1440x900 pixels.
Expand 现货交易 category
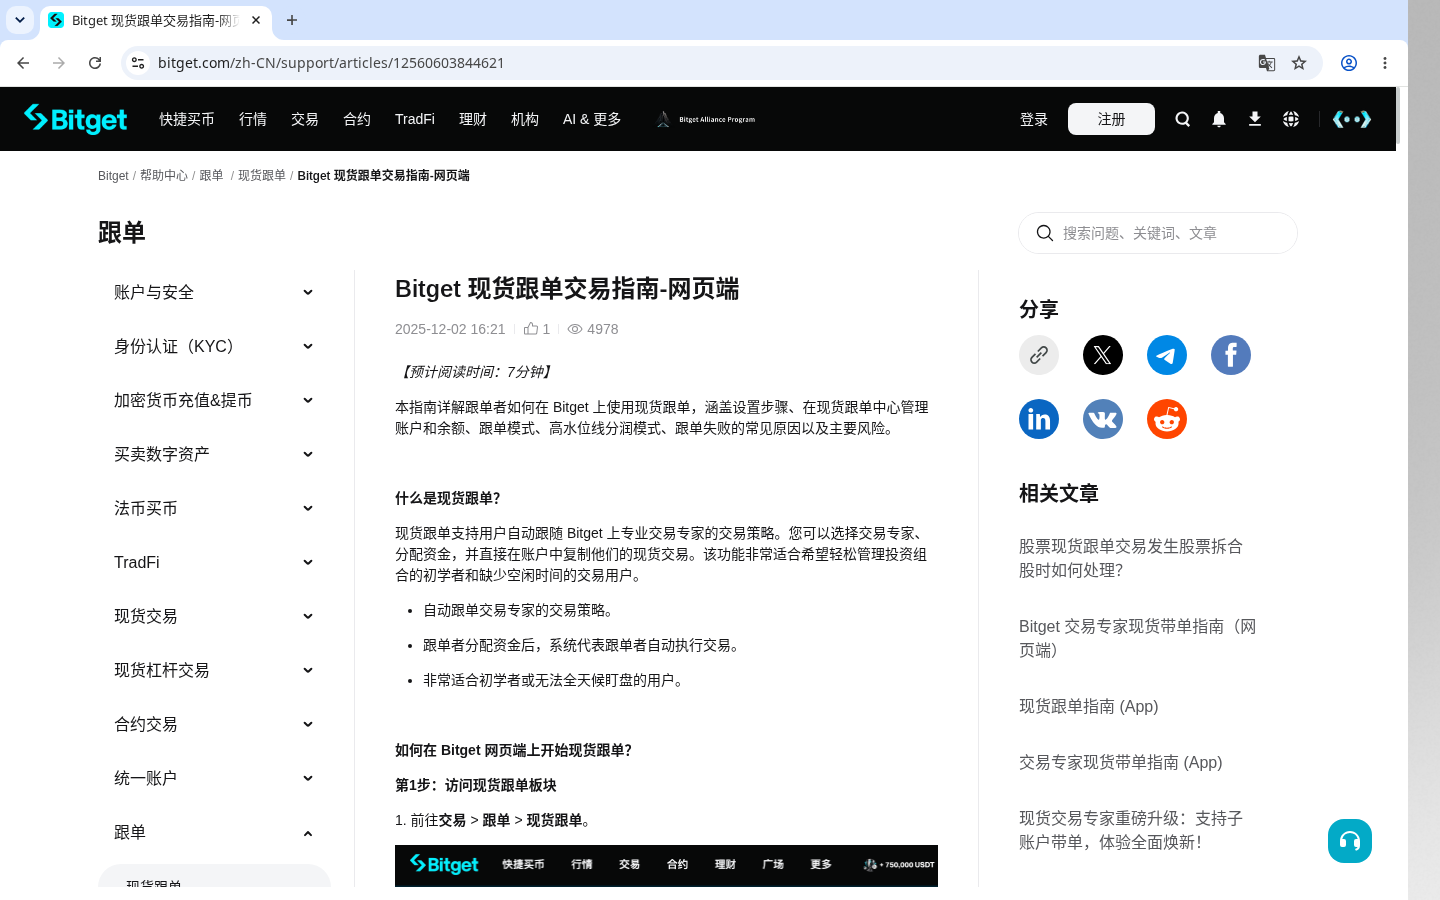[x=214, y=616]
